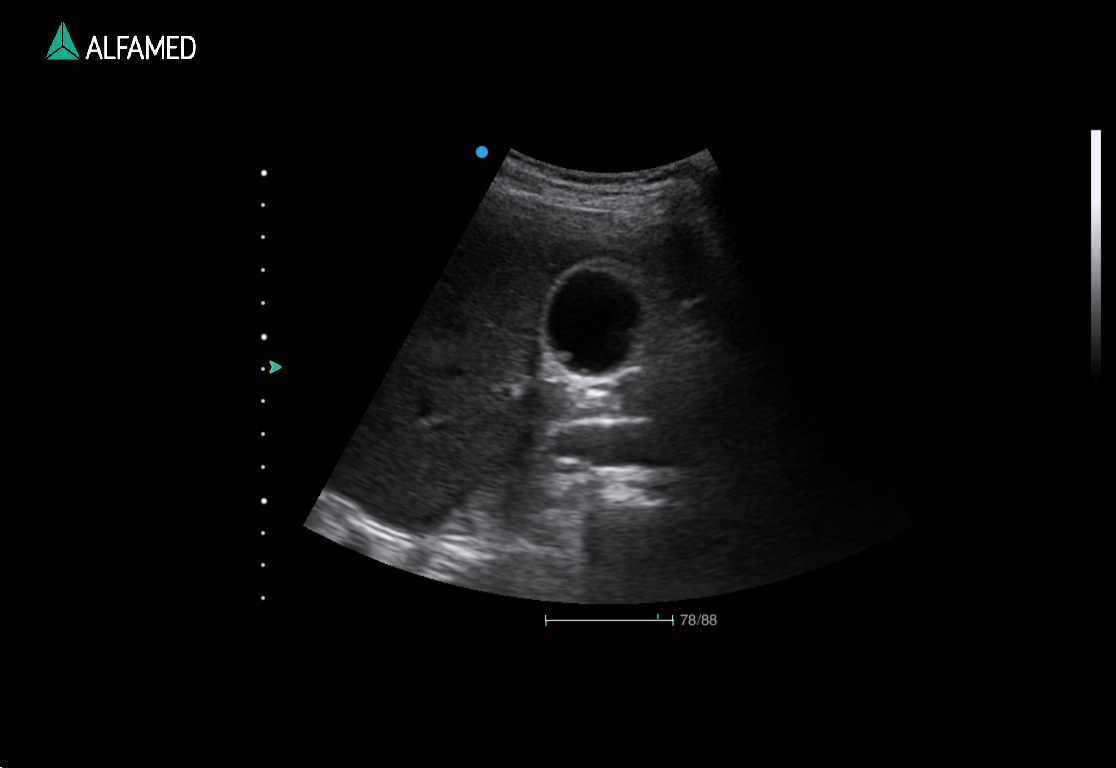1116x768 pixels.
Task: Click the near-field layered lines at scan top
Action: pyautogui.click(x=608, y=192)
